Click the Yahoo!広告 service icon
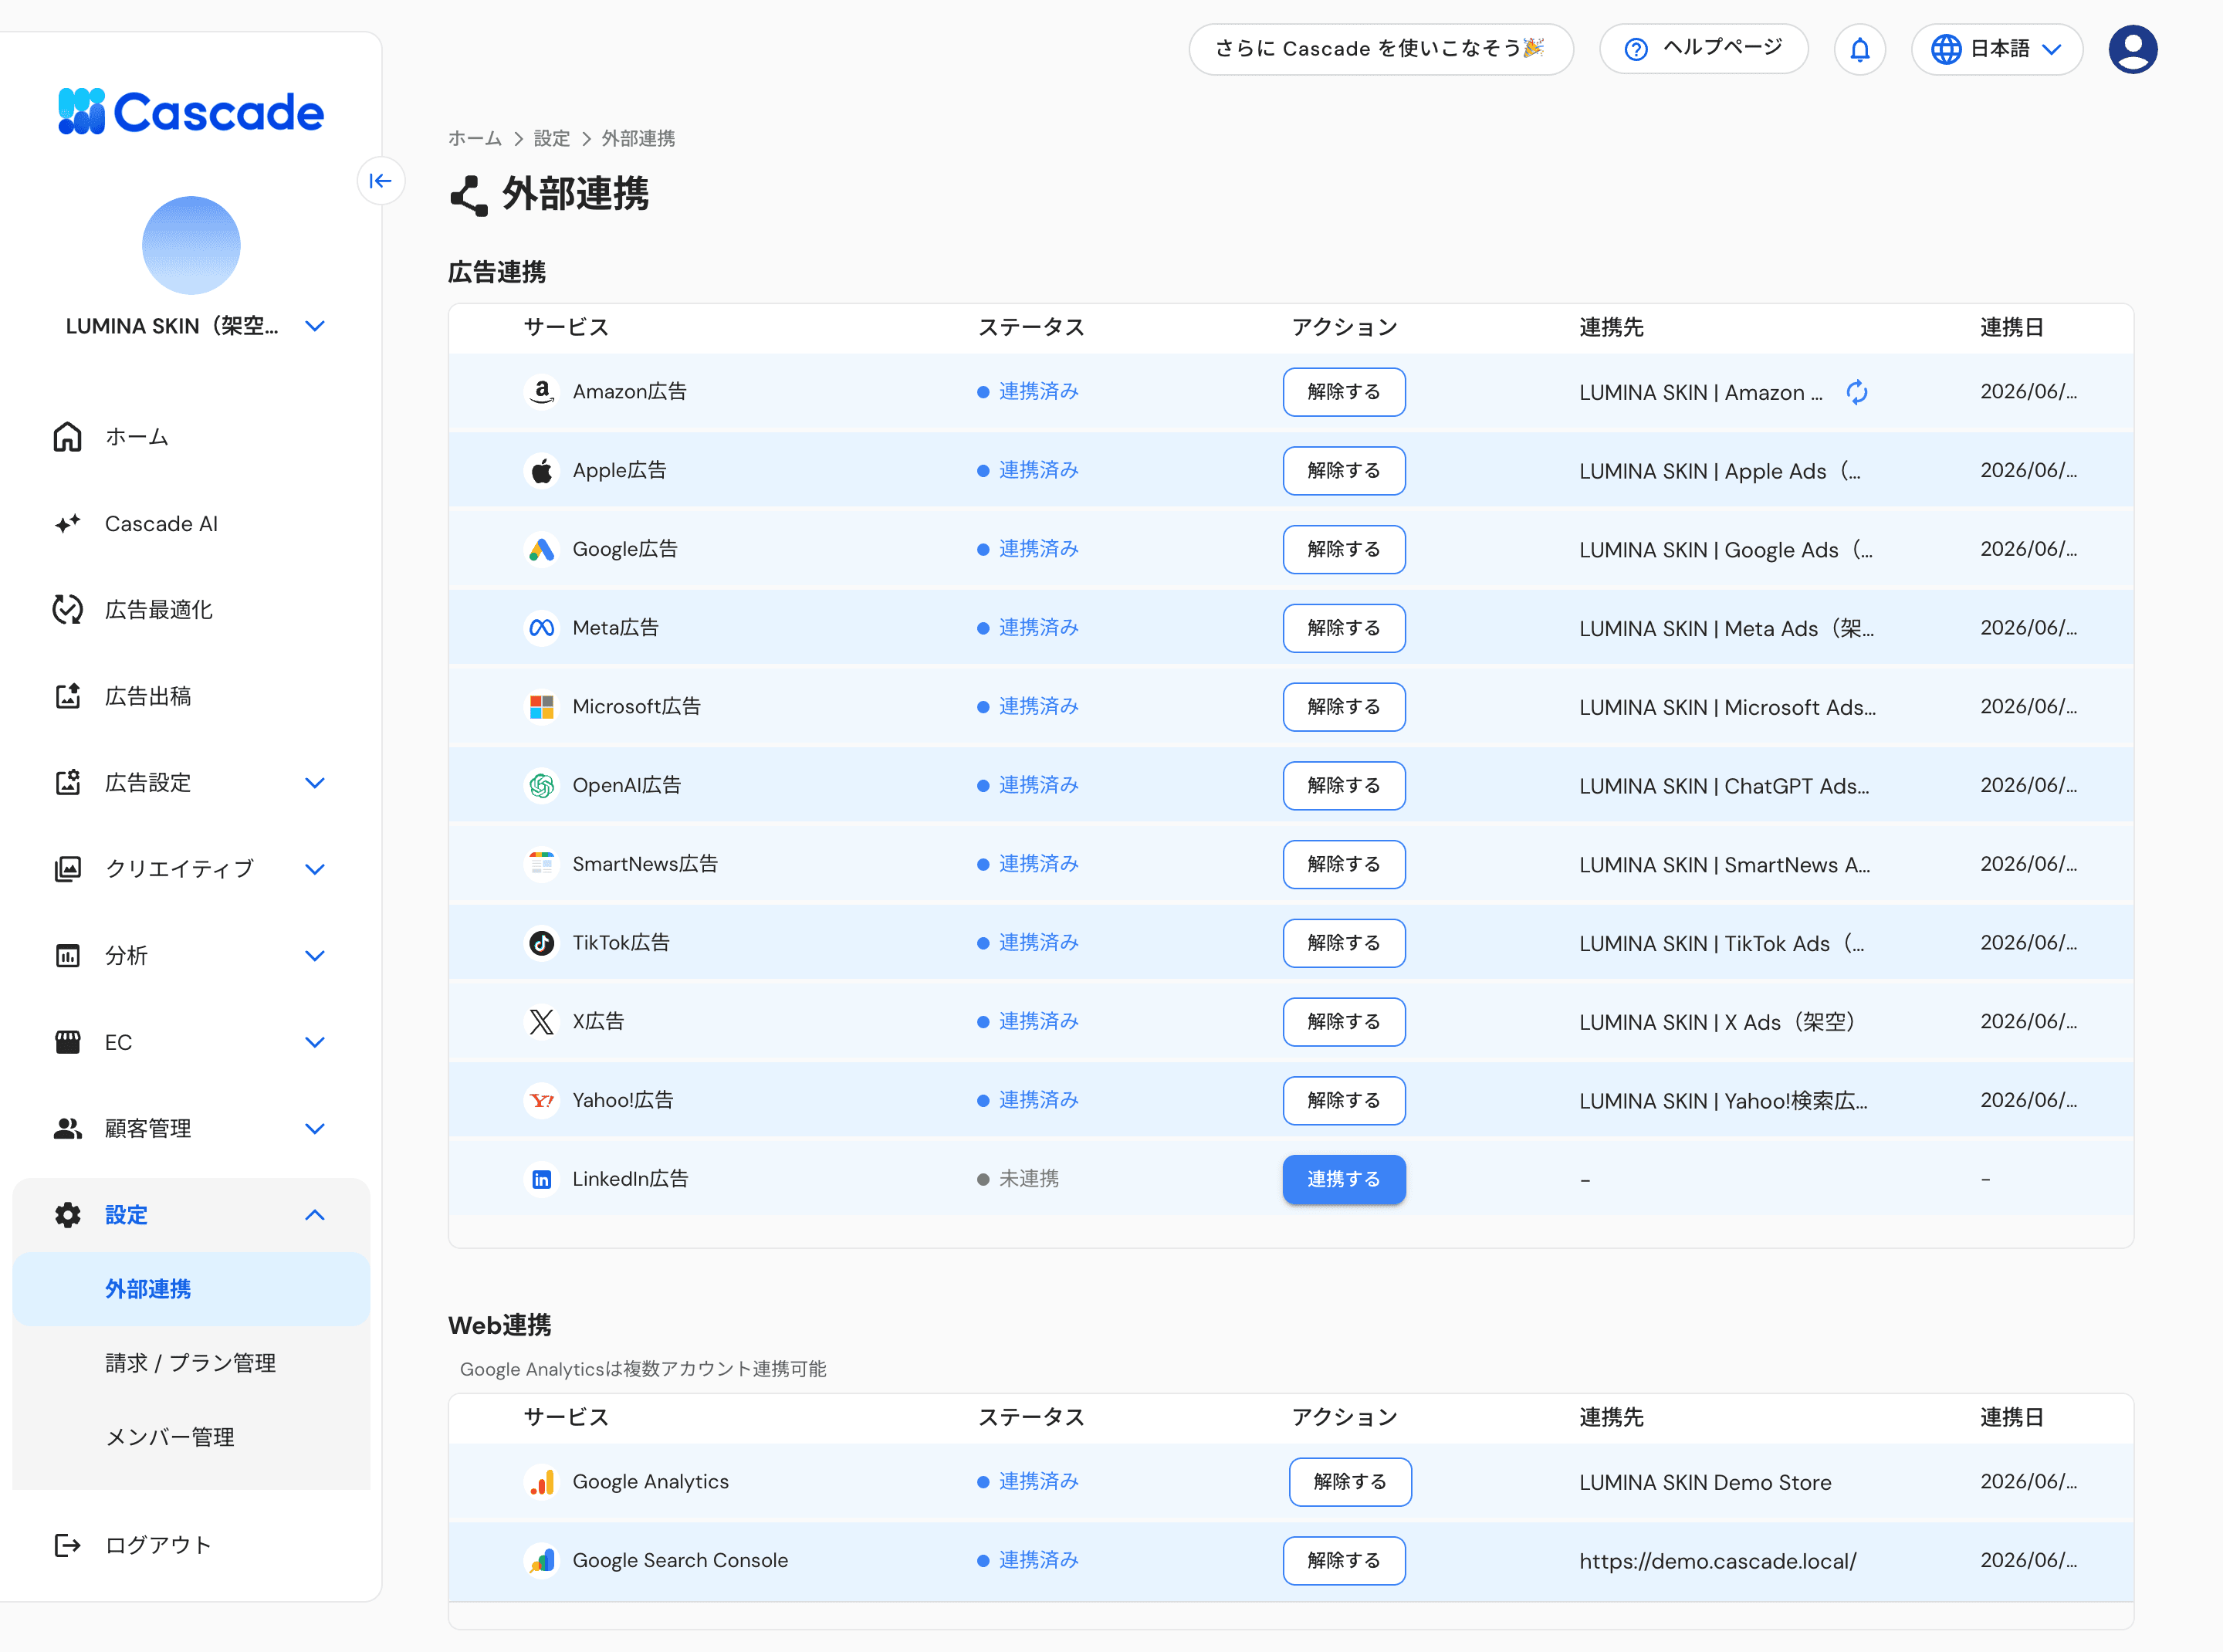Image resolution: width=2223 pixels, height=1652 pixels. [x=541, y=1101]
